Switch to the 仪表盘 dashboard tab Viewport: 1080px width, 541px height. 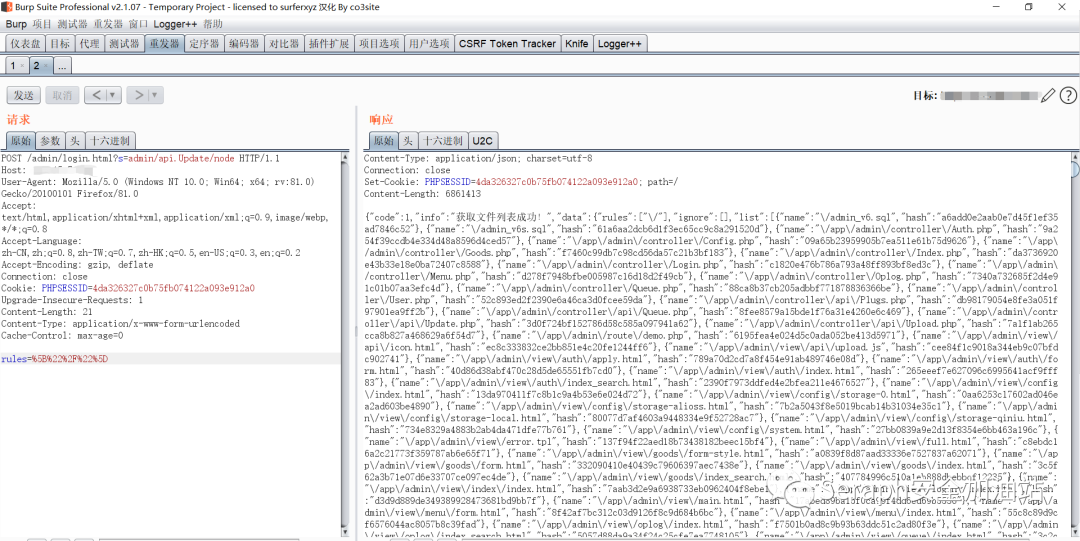(x=25, y=43)
